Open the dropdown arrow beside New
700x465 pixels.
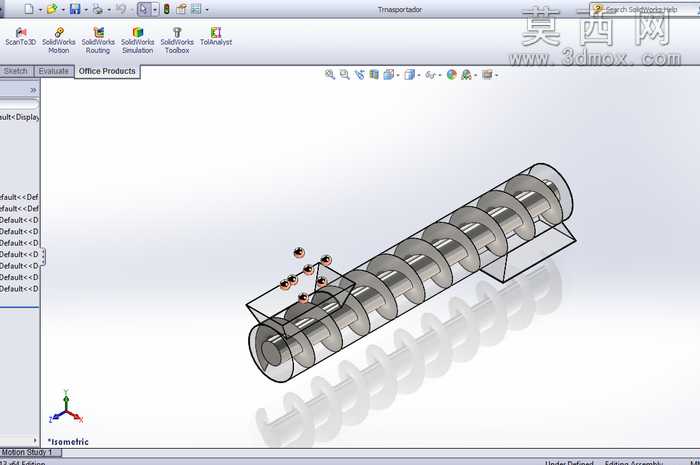click(x=40, y=9)
